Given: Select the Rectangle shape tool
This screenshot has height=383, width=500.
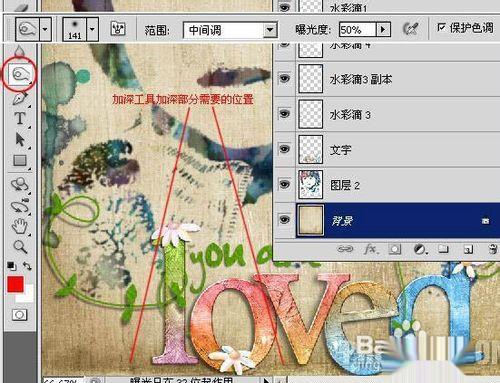Looking at the screenshot, I should (x=19, y=161).
